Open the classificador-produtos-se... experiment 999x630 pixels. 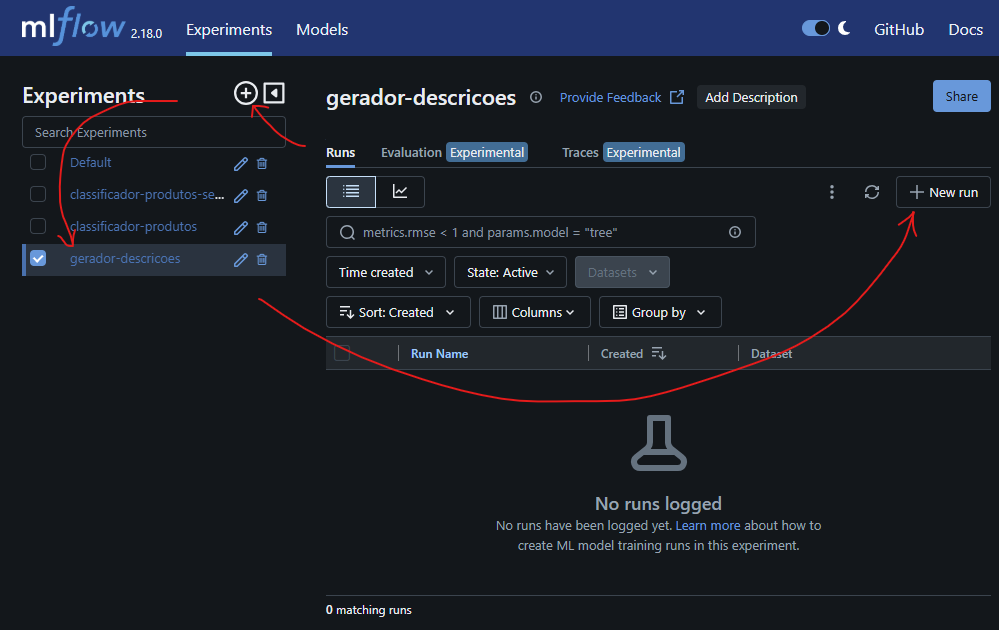point(147,194)
